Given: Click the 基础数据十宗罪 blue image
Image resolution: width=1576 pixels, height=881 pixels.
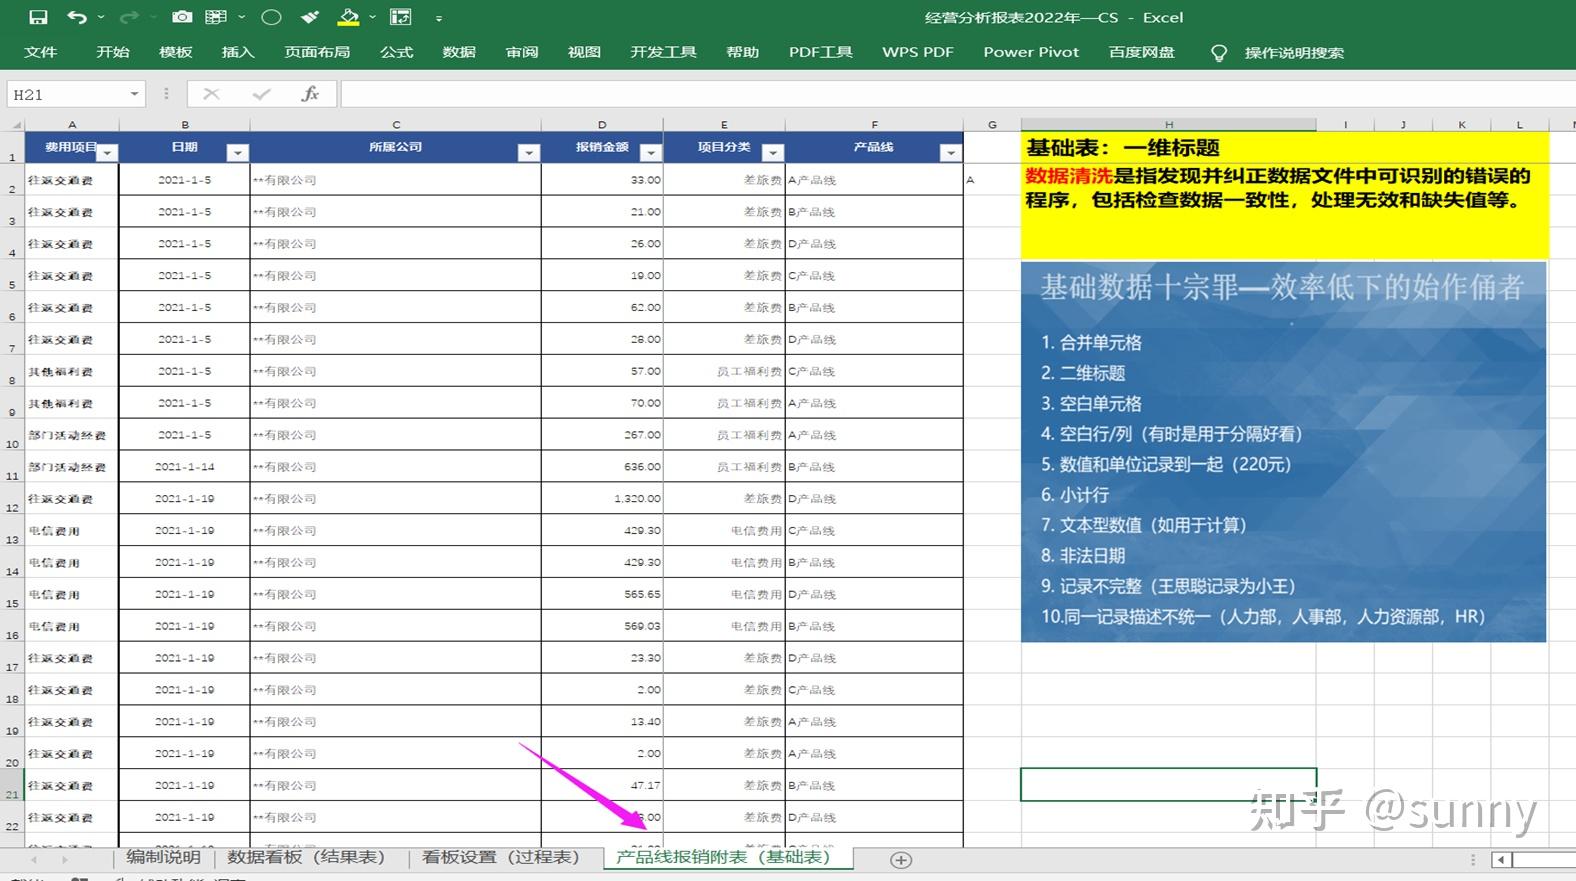Looking at the screenshot, I should point(1283,451).
